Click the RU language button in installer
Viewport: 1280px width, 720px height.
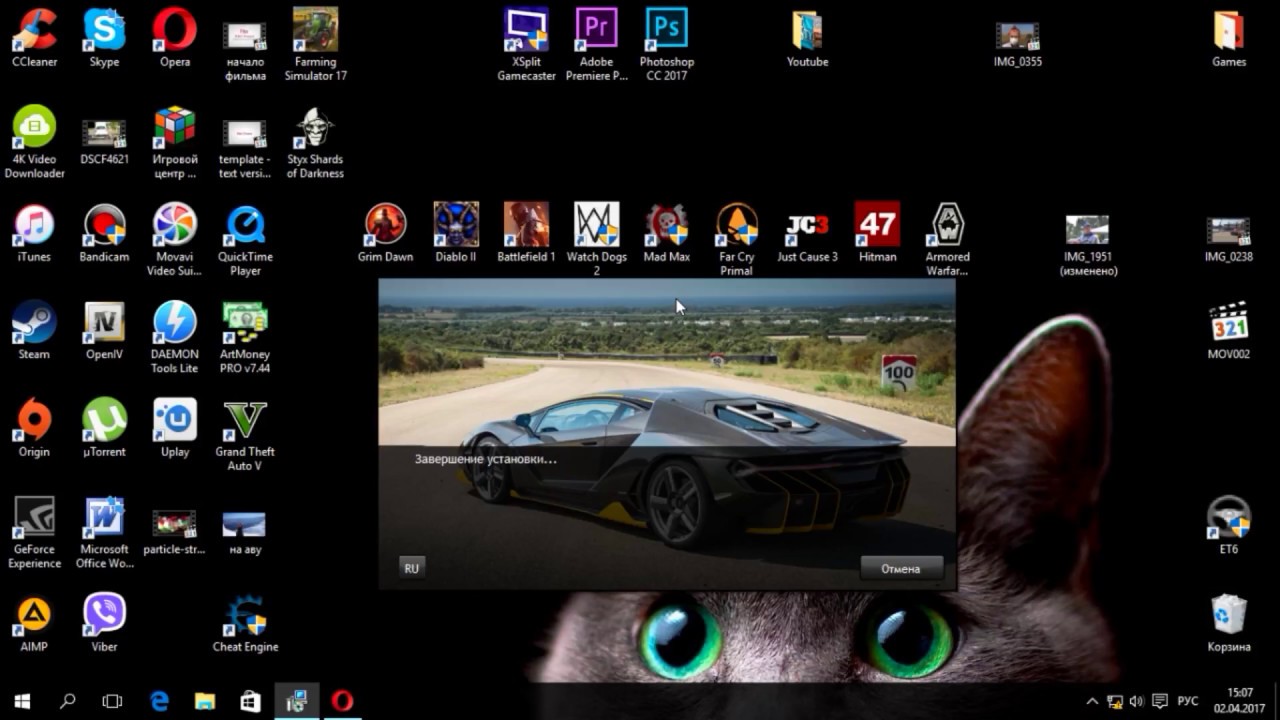coord(411,568)
